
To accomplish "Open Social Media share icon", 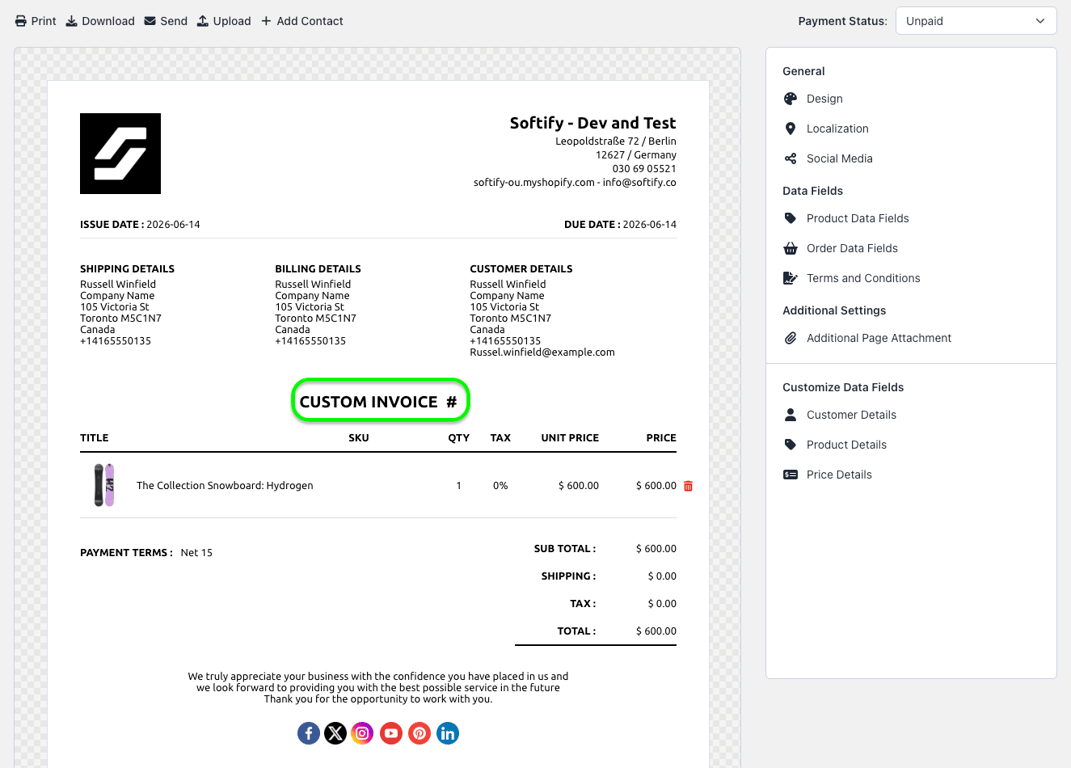I will [790, 159].
